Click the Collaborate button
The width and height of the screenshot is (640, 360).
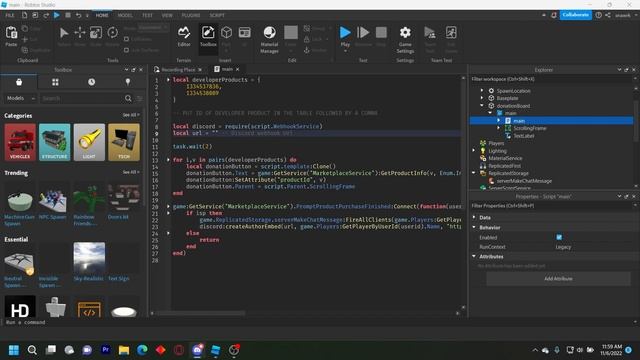point(576,15)
